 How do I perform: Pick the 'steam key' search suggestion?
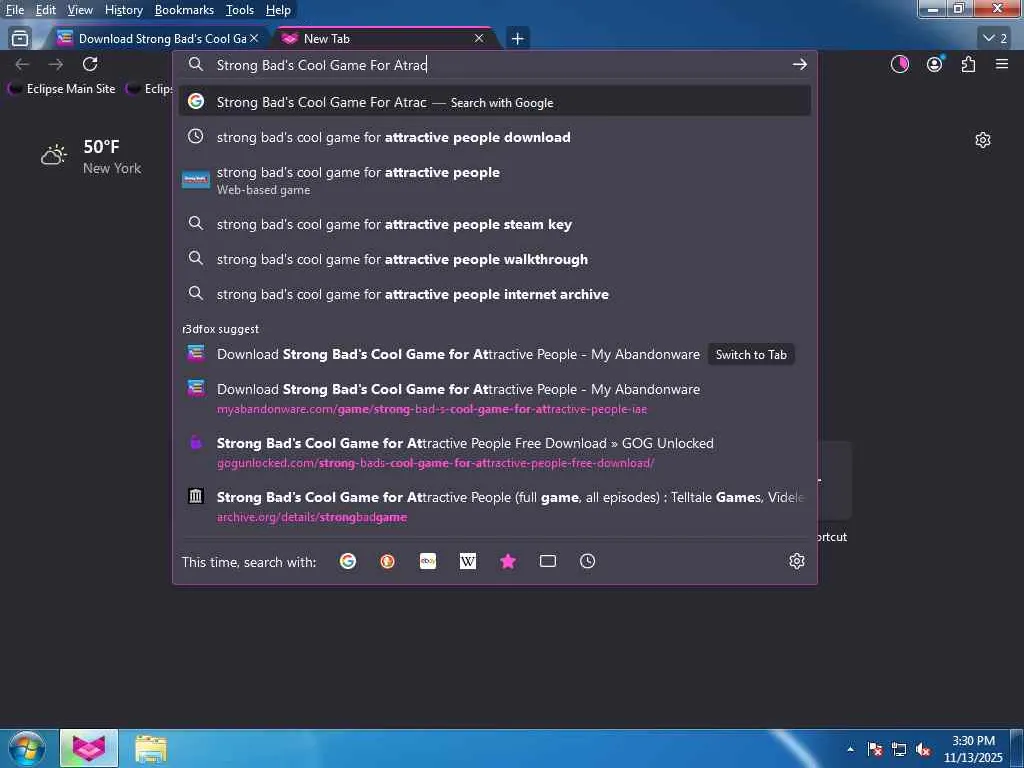tap(494, 224)
